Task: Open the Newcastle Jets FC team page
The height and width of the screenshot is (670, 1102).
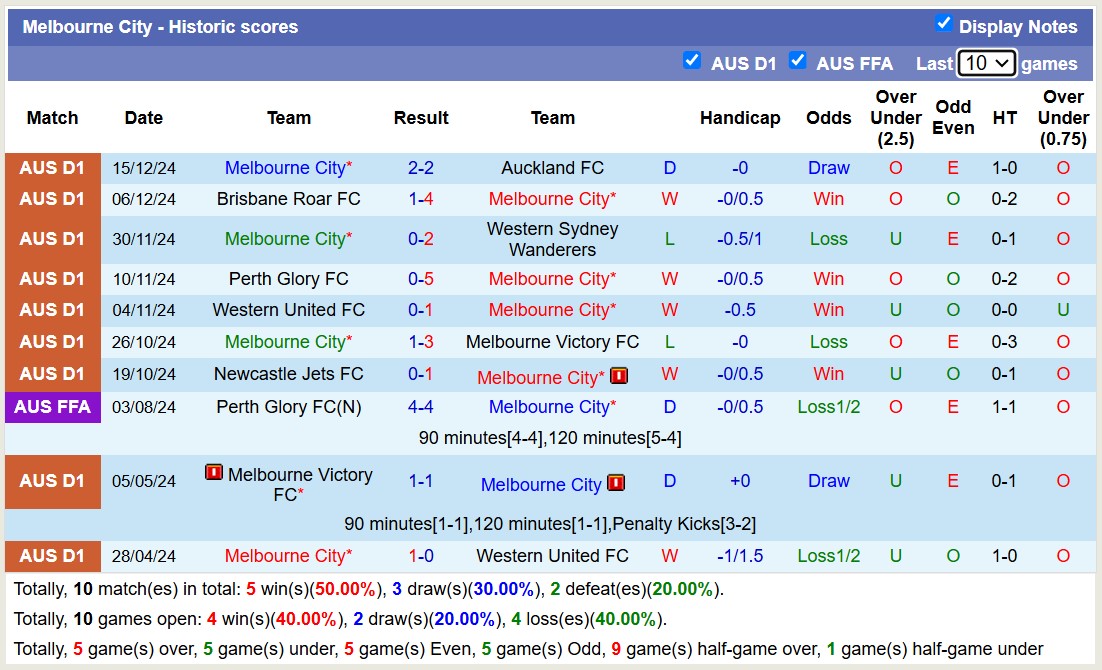Action: pos(288,375)
